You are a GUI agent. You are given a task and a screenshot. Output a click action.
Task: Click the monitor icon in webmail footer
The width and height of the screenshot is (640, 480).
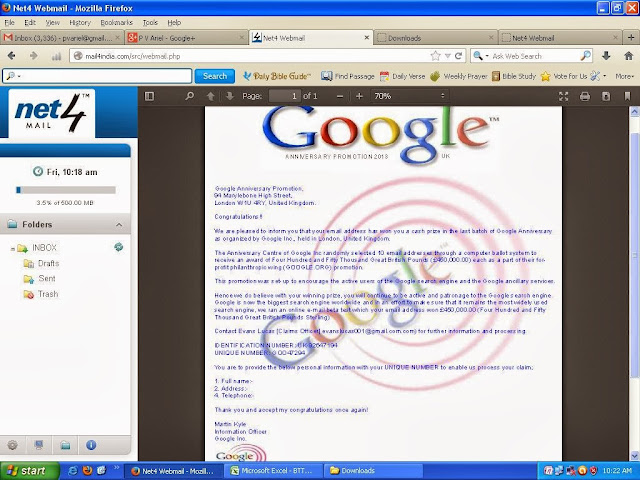point(39,445)
